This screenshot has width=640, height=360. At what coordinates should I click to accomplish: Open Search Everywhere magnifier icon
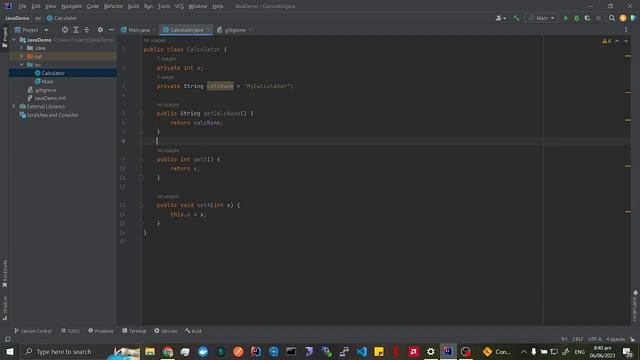612,18
